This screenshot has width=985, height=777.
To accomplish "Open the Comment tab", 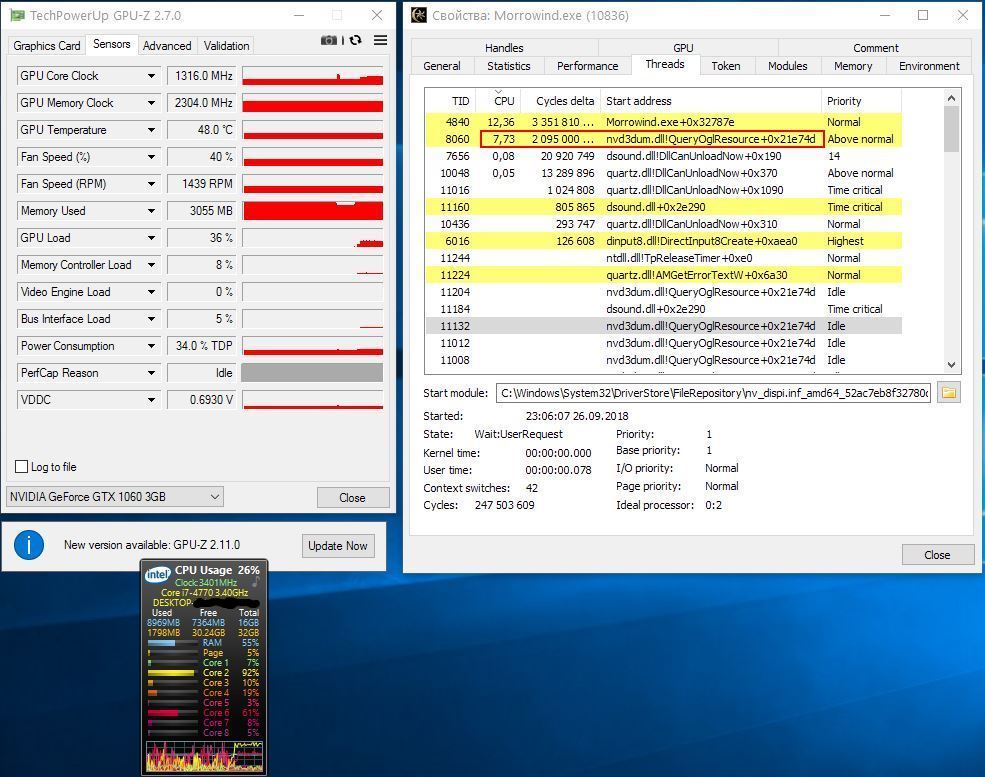I will tap(876, 48).
